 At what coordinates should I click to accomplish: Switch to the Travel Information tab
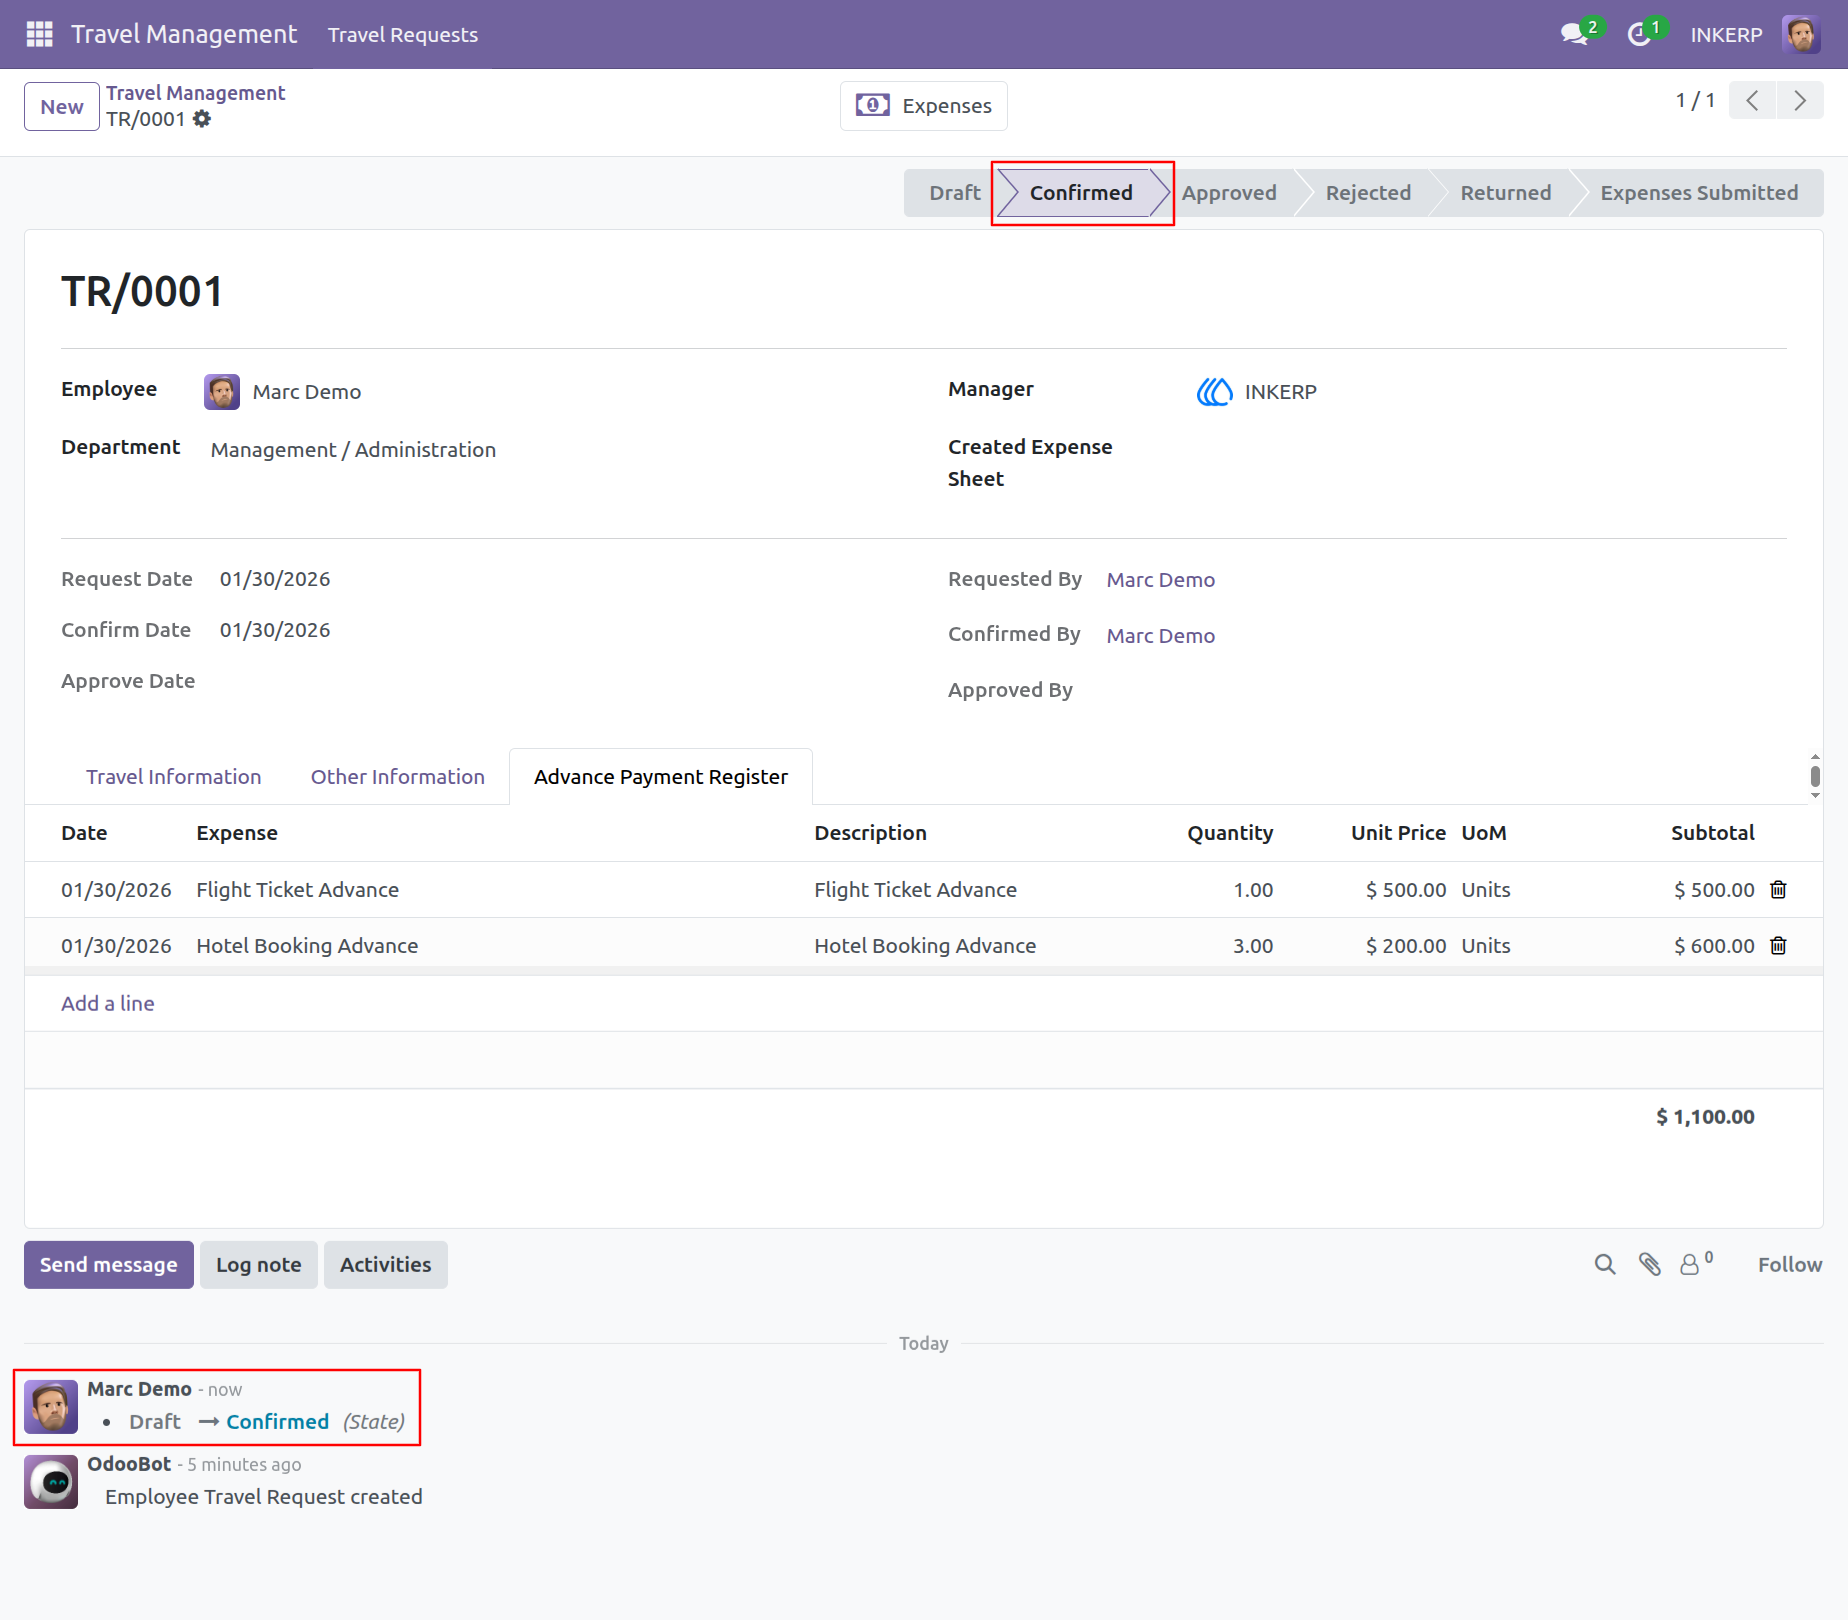(x=174, y=777)
